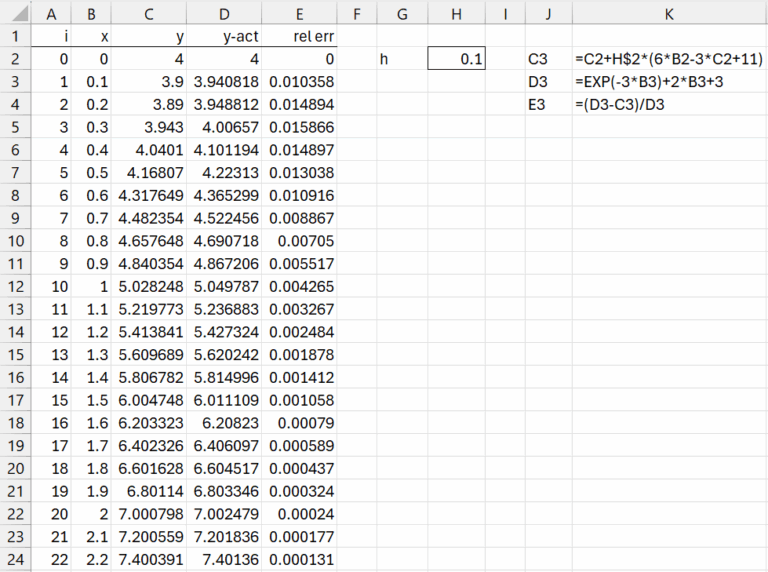Click column header C
This screenshot has height=572, width=768.
[149, 14]
